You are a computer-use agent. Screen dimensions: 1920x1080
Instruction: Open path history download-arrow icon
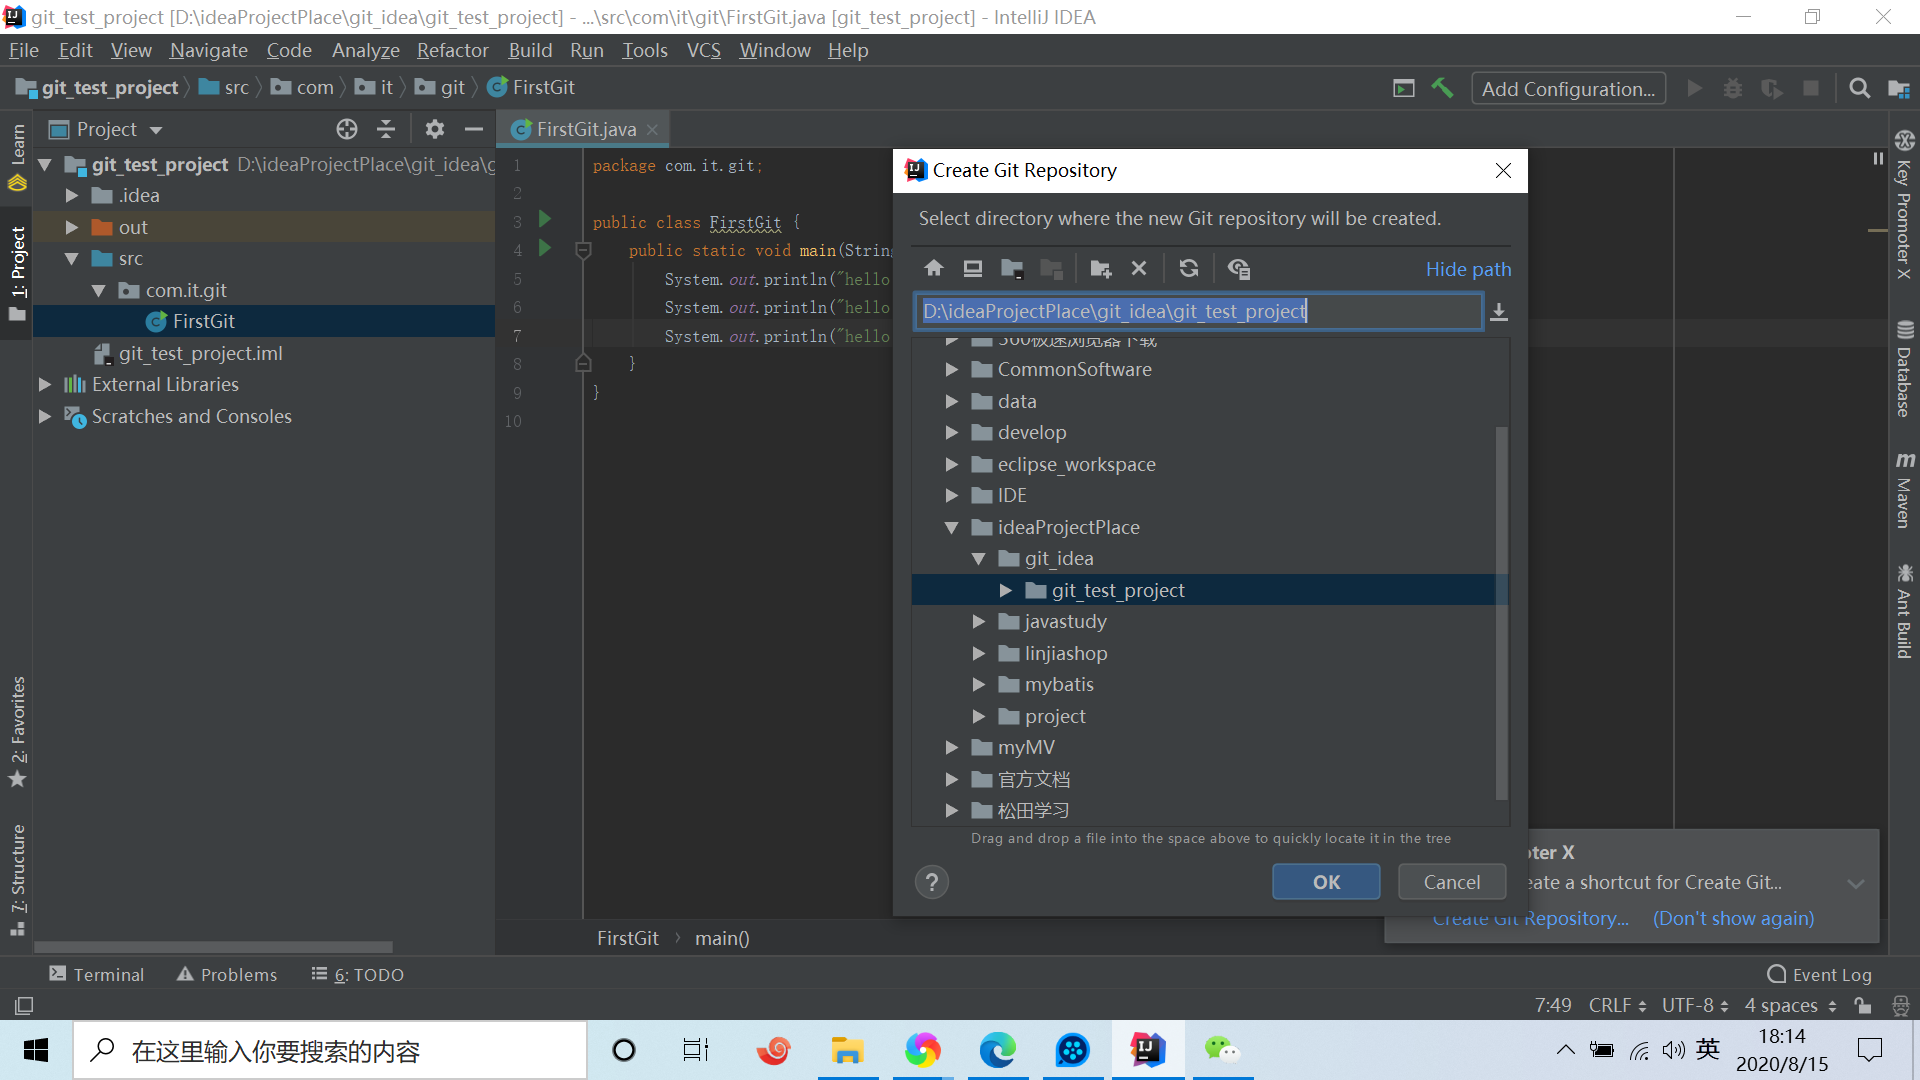click(1498, 312)
